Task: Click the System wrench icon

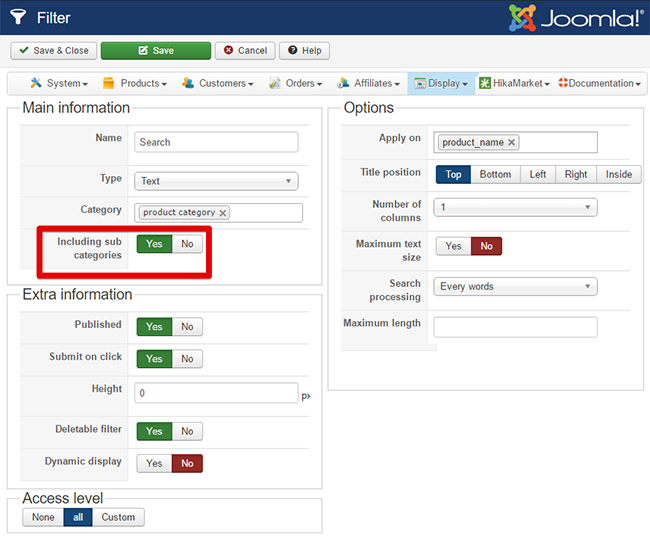Action: (x=36, y=83)
